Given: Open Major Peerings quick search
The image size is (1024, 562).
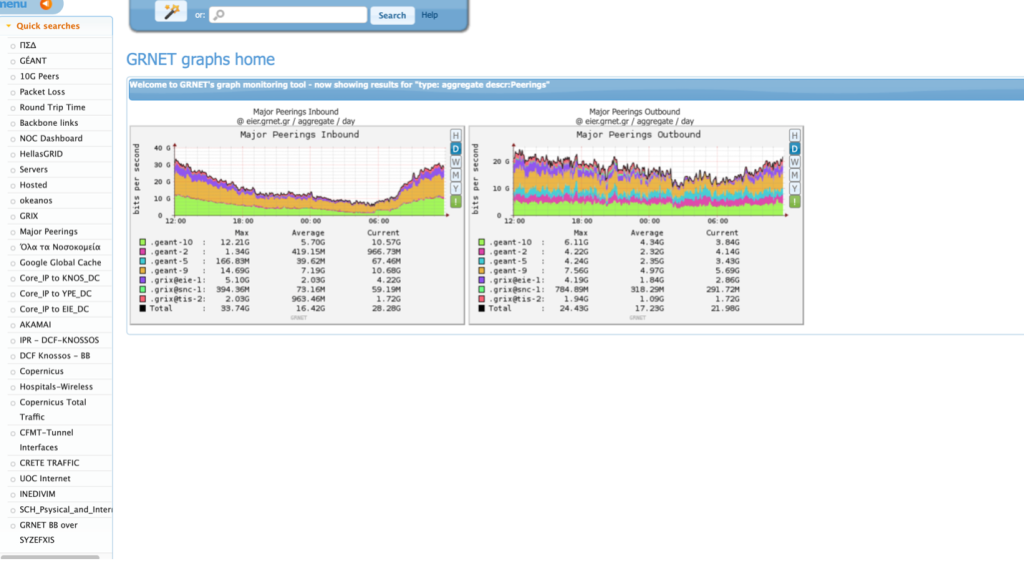Looking at the screenshot, I should pyautogui.click(x=48, y=232).
